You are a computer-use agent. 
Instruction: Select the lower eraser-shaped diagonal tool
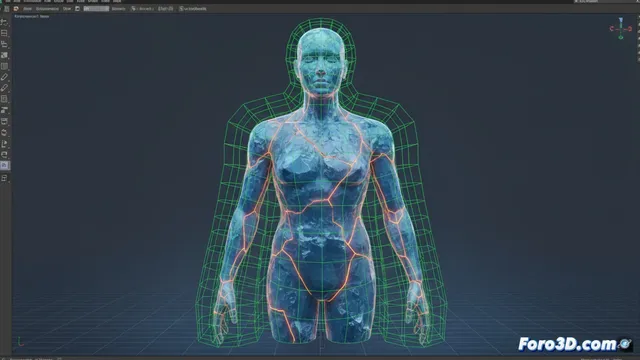point(4,88)
